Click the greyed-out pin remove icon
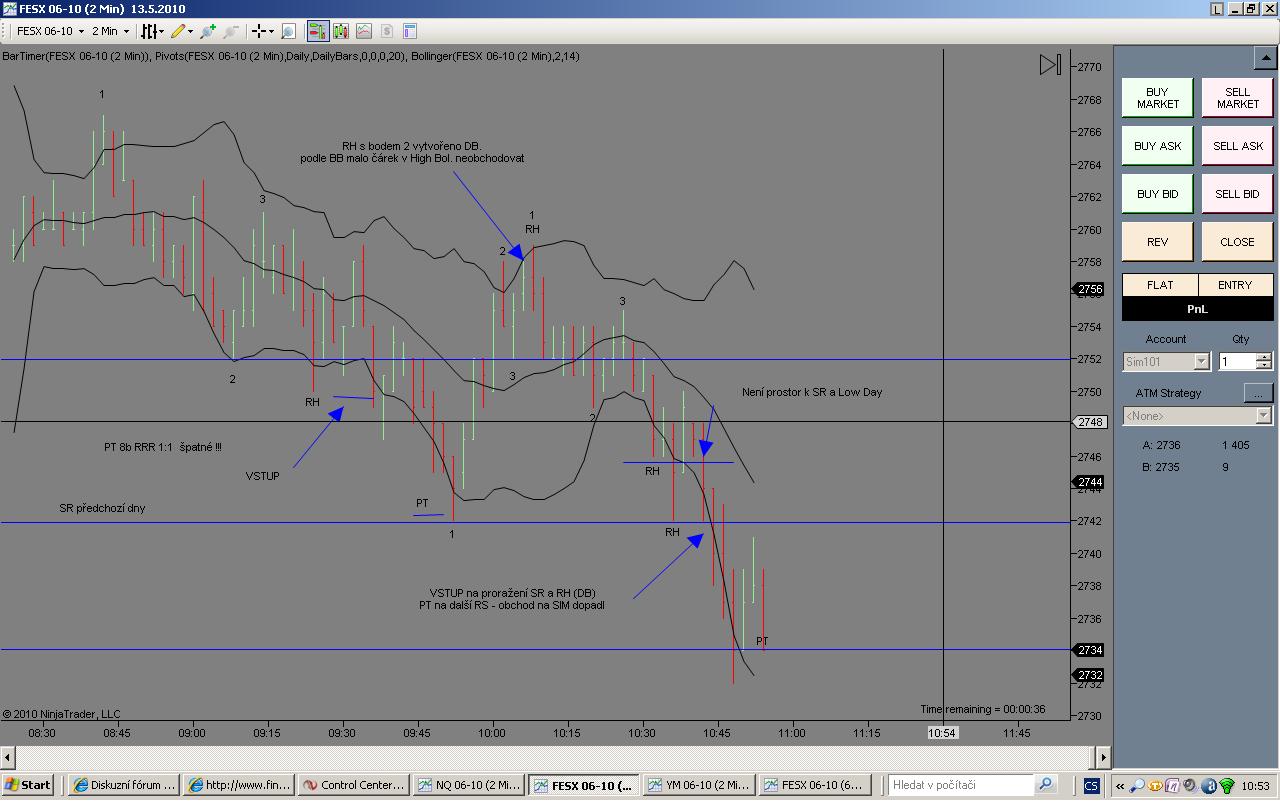This screenshot has width=1280, height=802. point(231,32)
